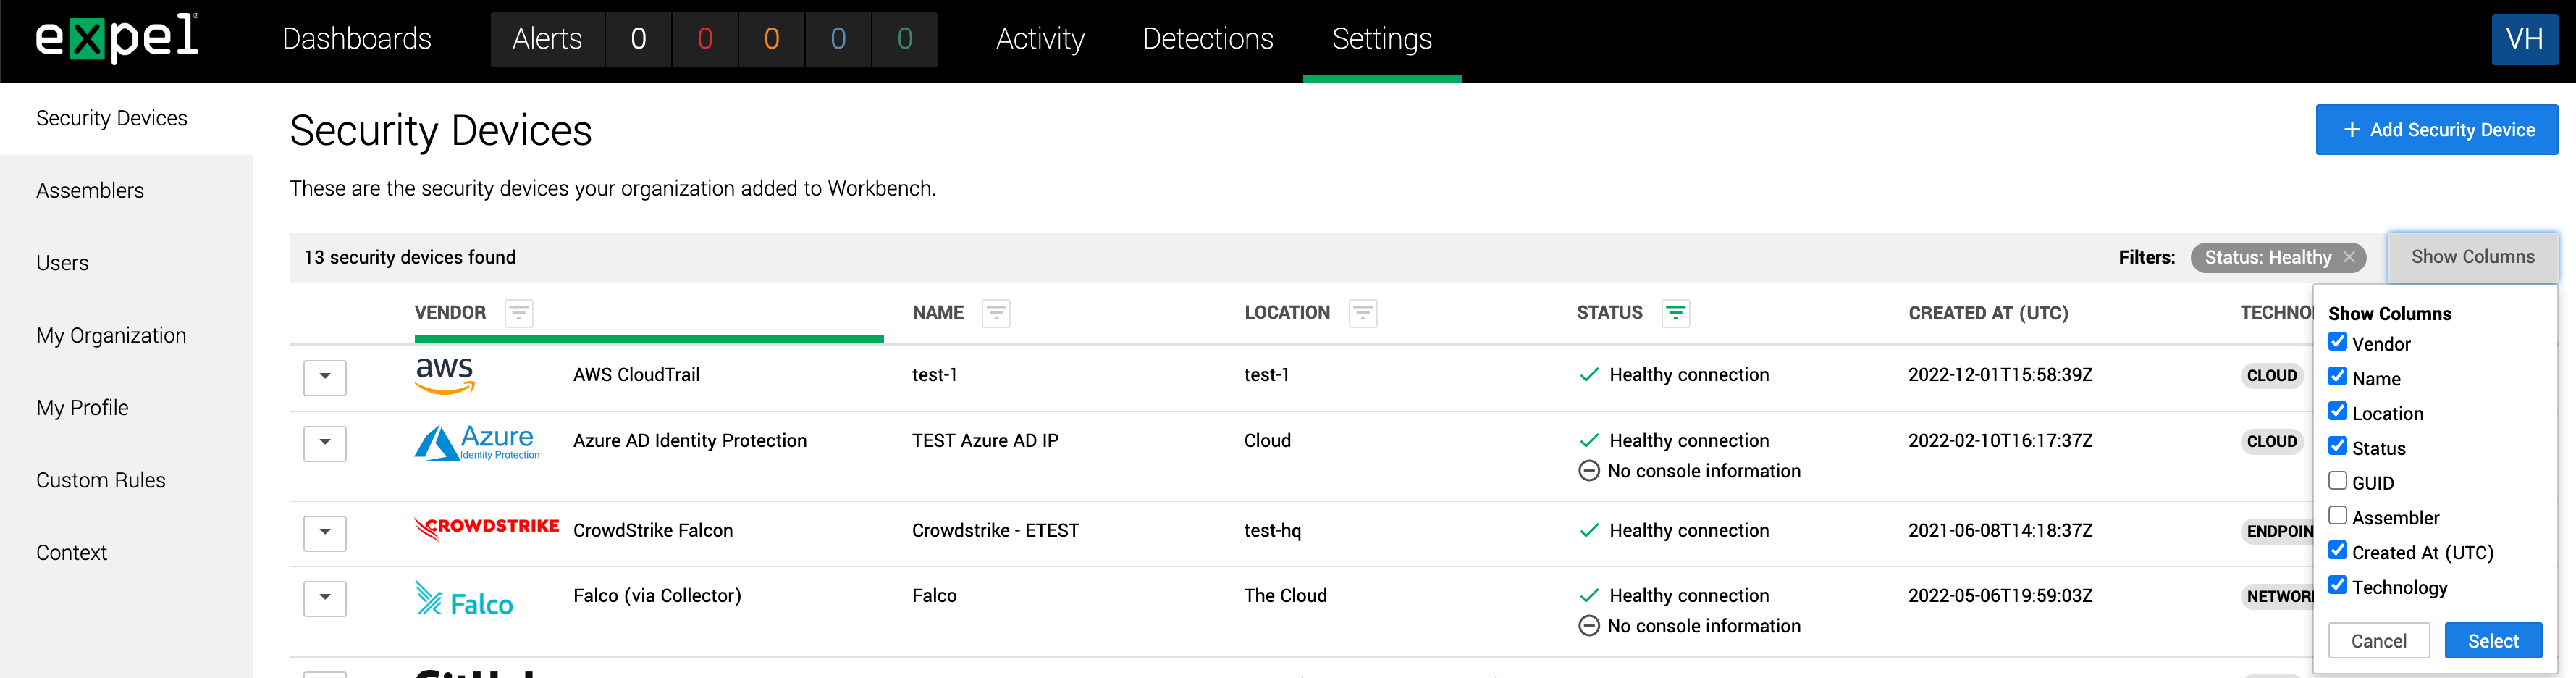Screen dimensions: 2576x678
Task: Click the orange alert count badge
Action: (x=771, y=39)
